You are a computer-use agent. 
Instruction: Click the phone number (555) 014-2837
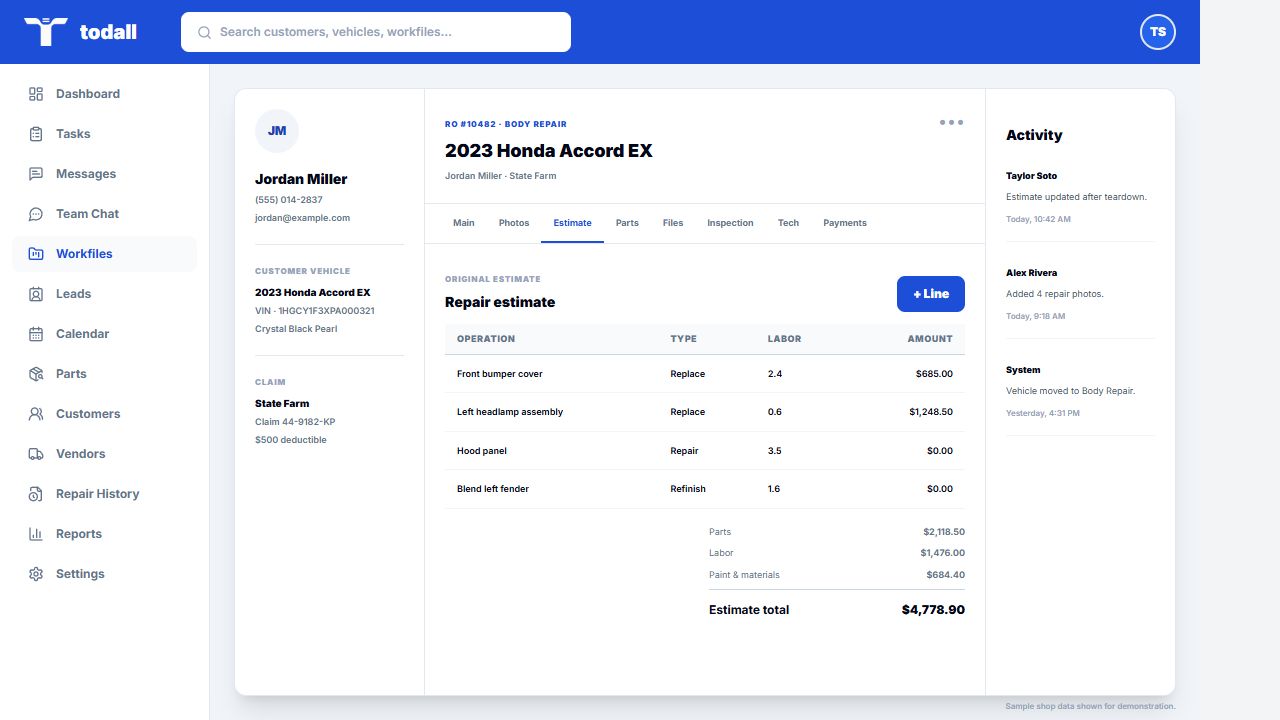tap(289, 200)
